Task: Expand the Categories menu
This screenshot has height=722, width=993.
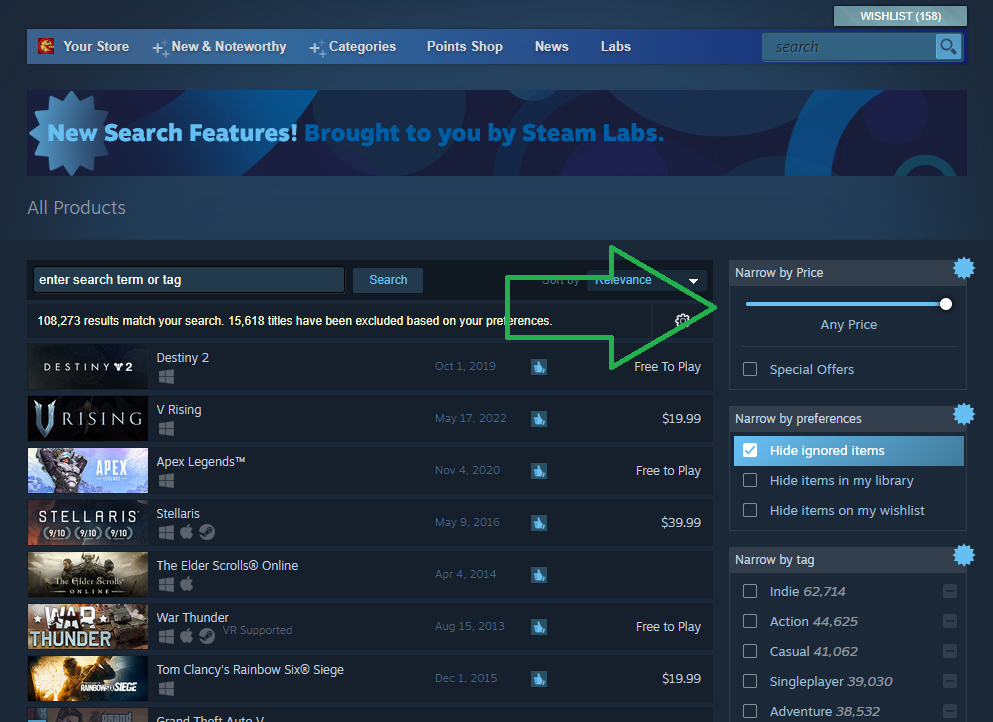Action: click(353, 46)
